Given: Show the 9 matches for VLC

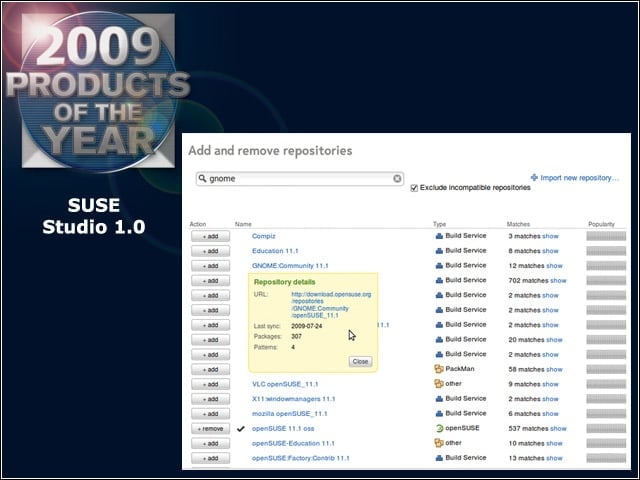Looking at the screenshot, I should 550,384.
